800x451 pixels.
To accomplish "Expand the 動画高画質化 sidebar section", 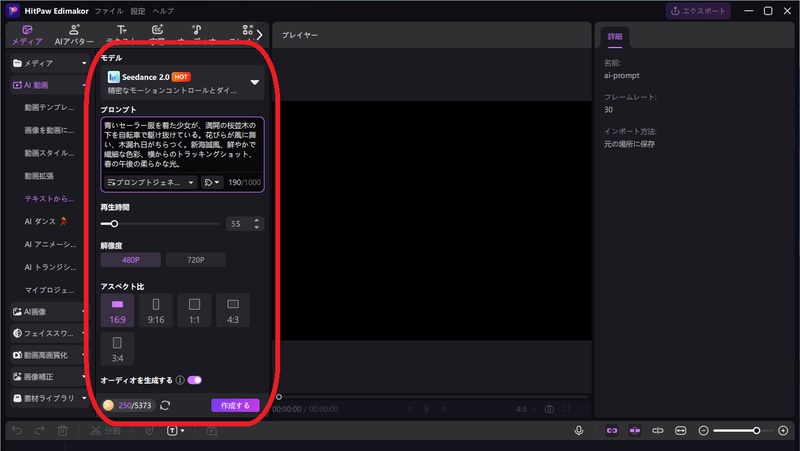I will pyautogui.click(x=49, y=355).
